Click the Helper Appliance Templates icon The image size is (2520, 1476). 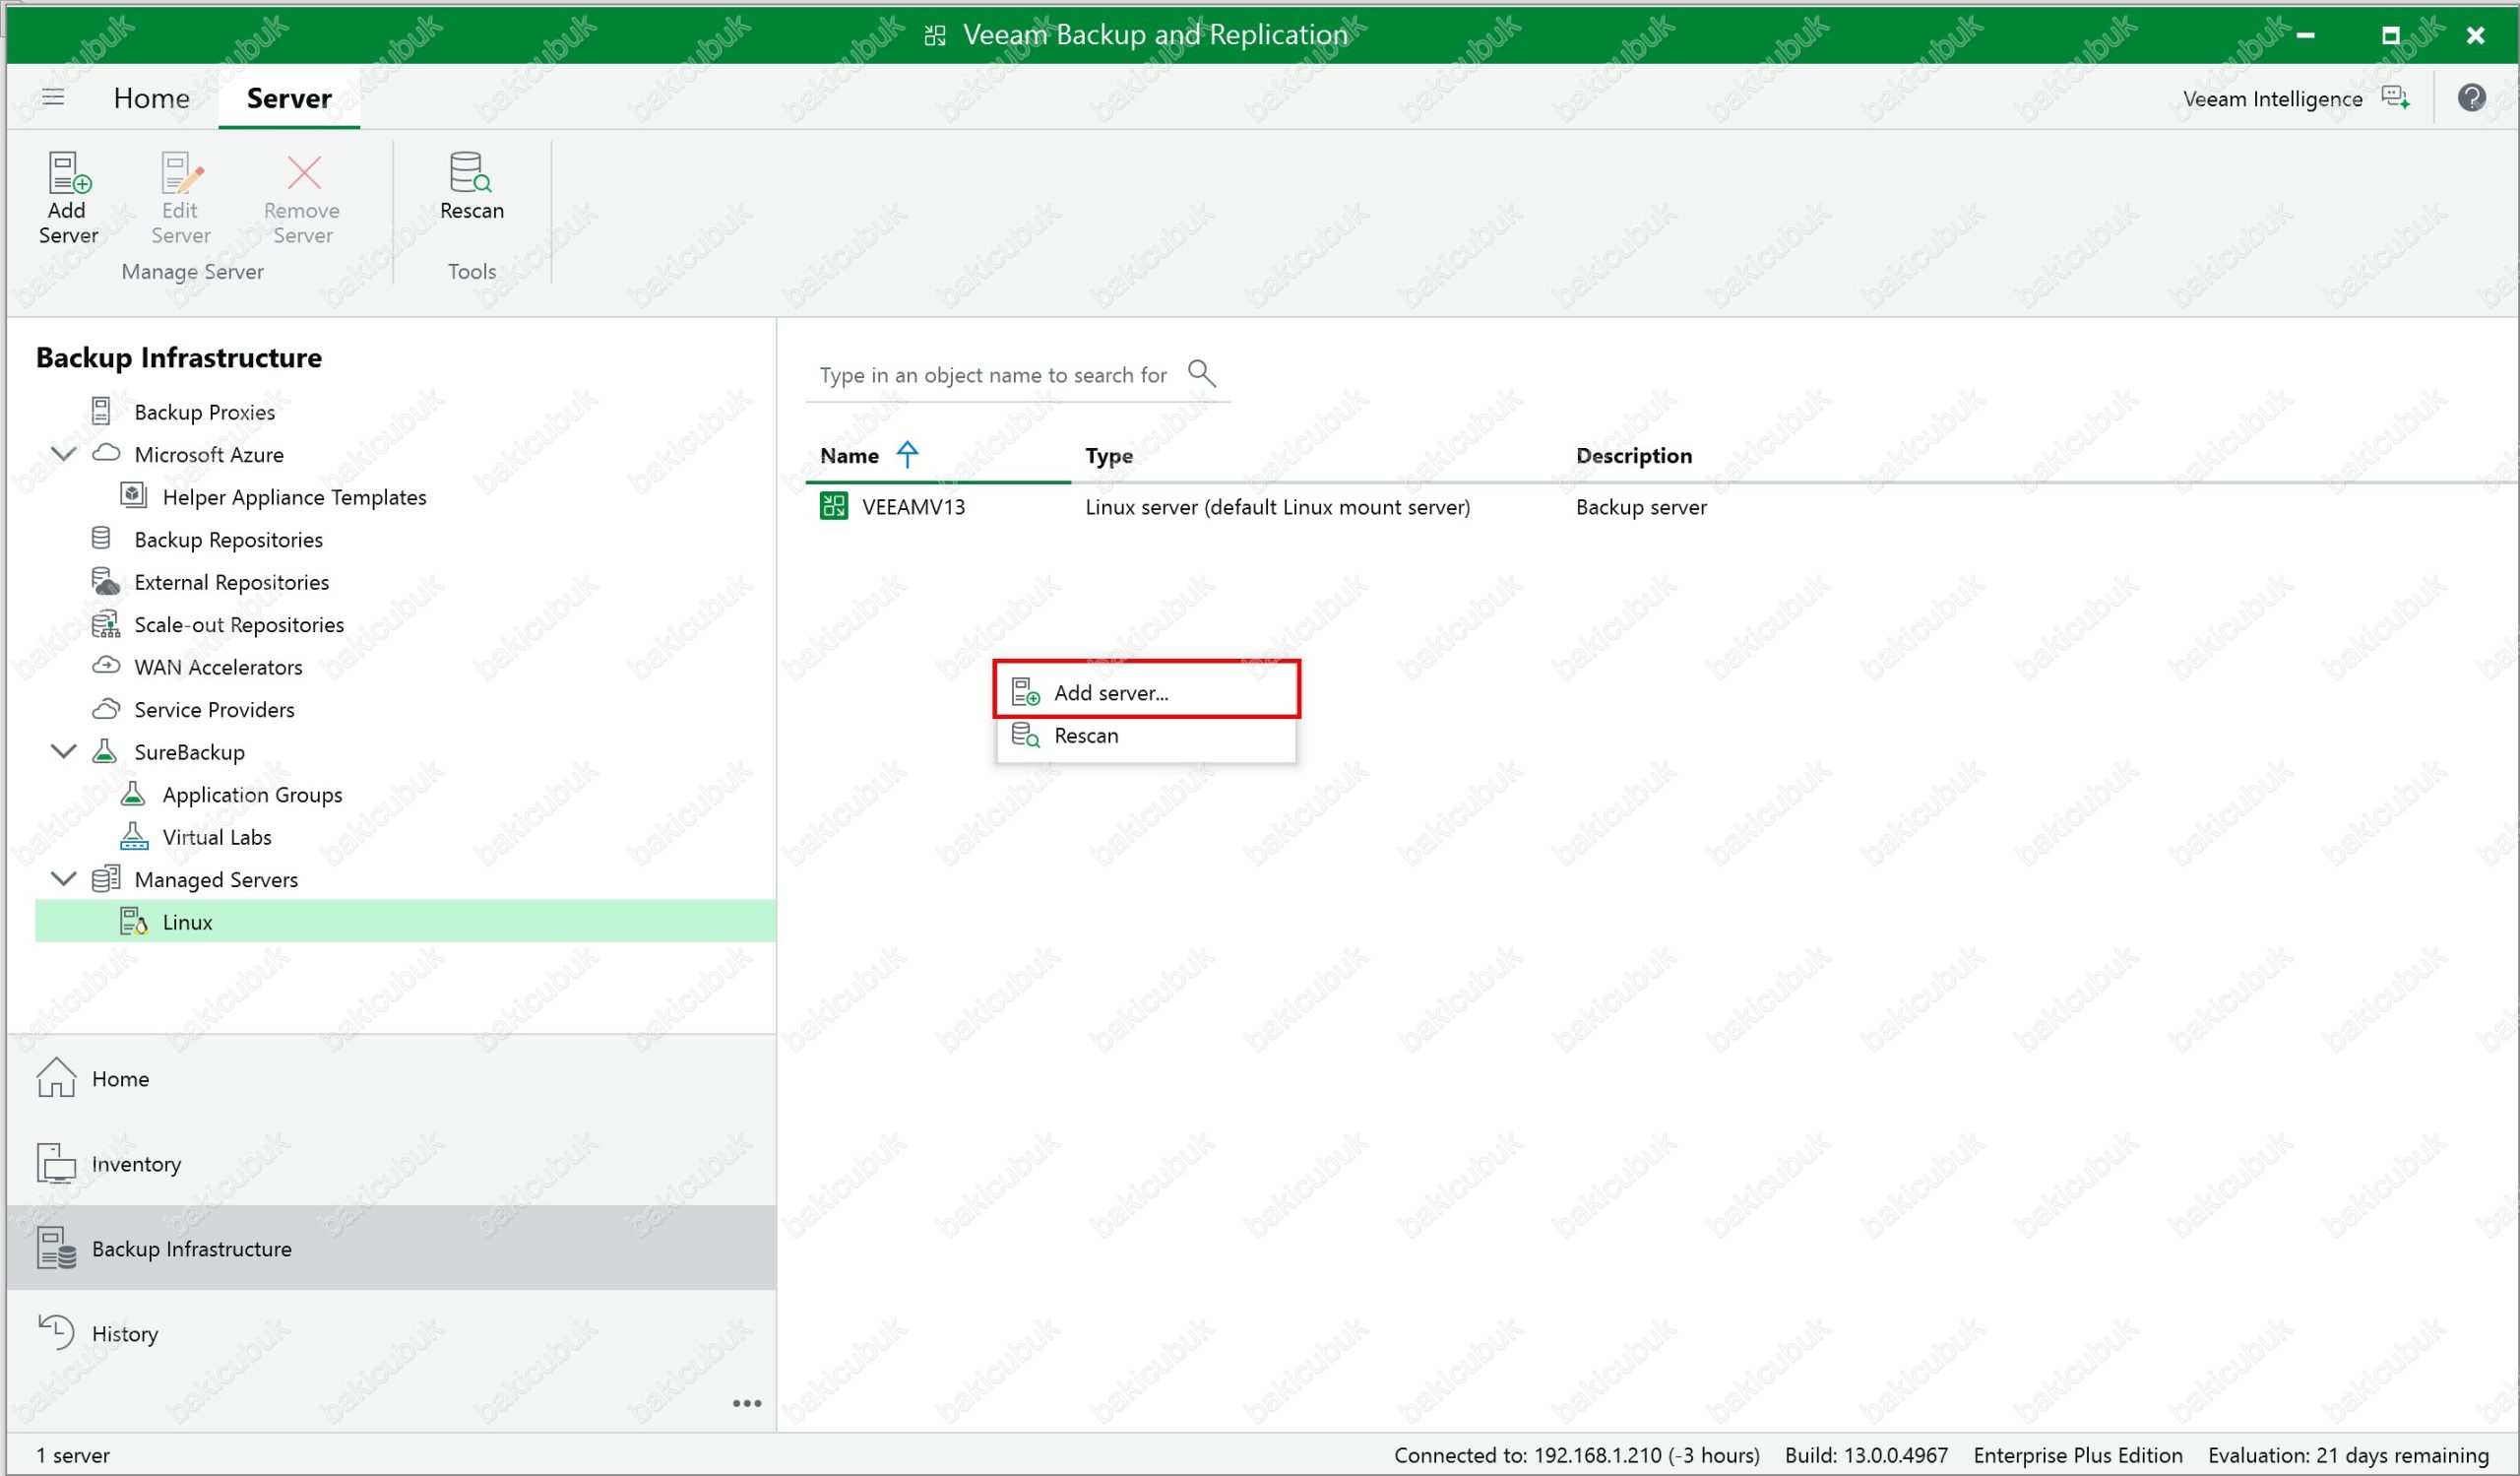(x=133, y=495)
